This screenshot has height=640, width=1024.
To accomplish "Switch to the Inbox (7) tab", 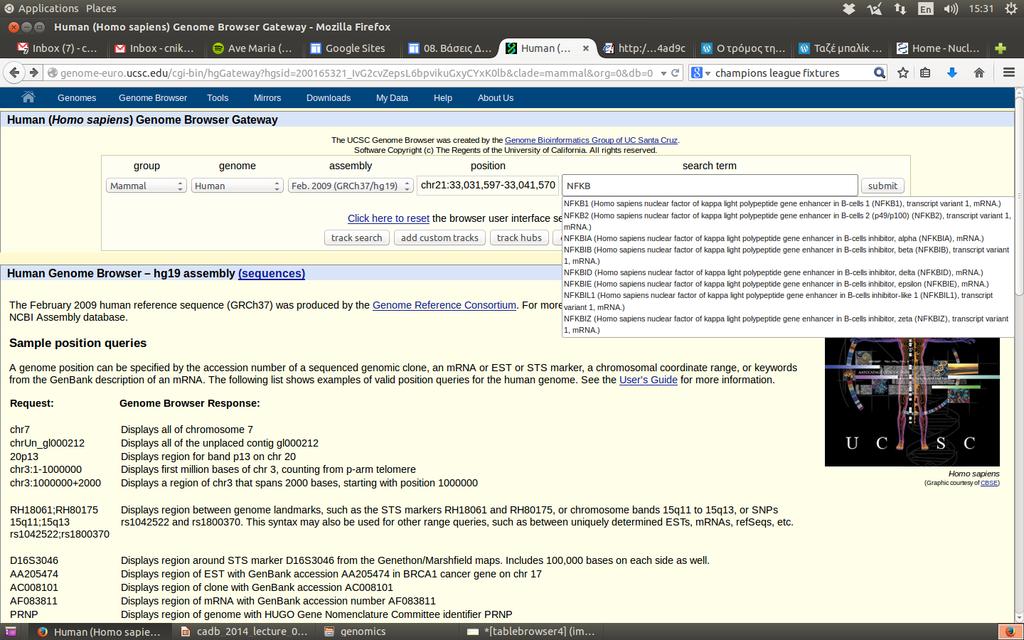I will click(57, 48).
